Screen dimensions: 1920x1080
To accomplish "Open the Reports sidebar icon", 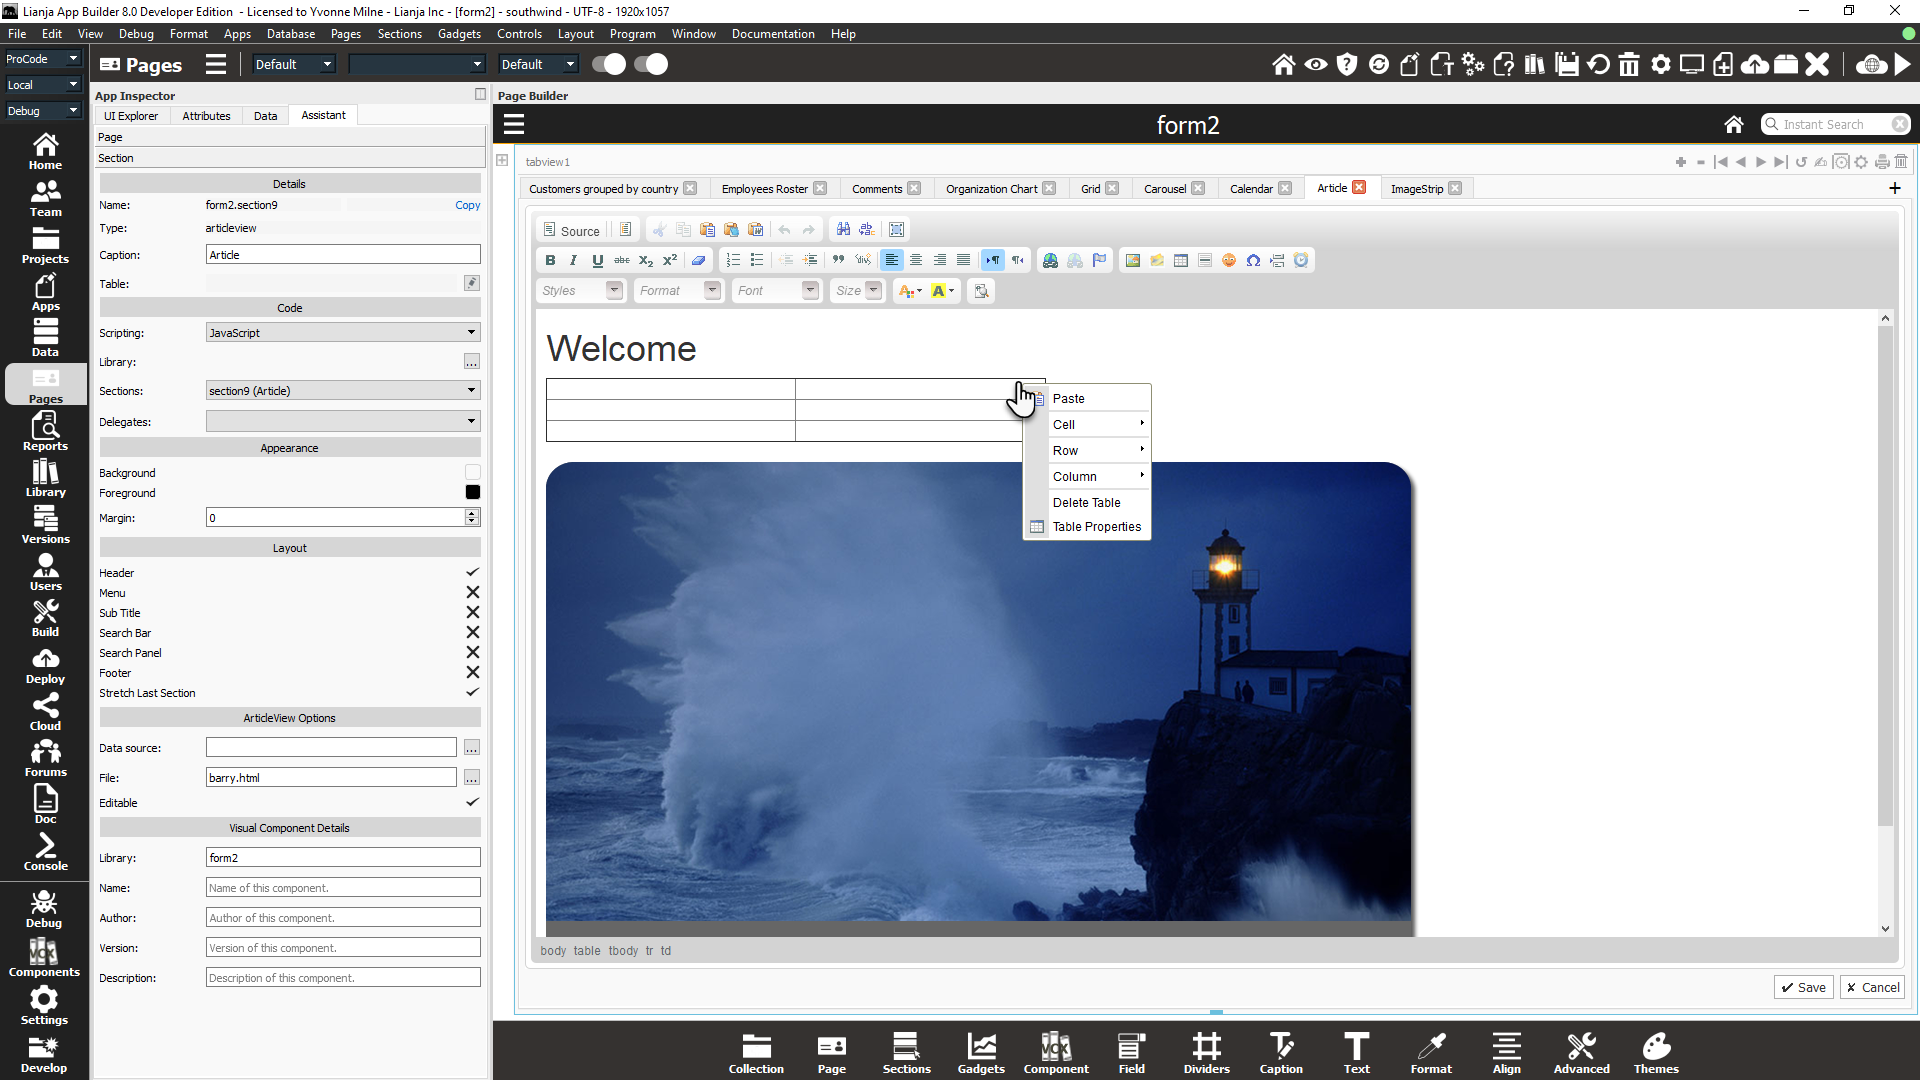I will (x=45, y=432).
